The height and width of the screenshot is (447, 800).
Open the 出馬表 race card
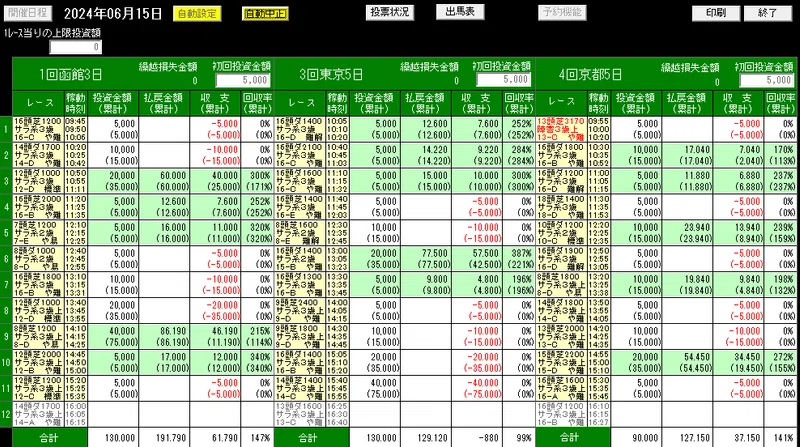pos(460,12)
